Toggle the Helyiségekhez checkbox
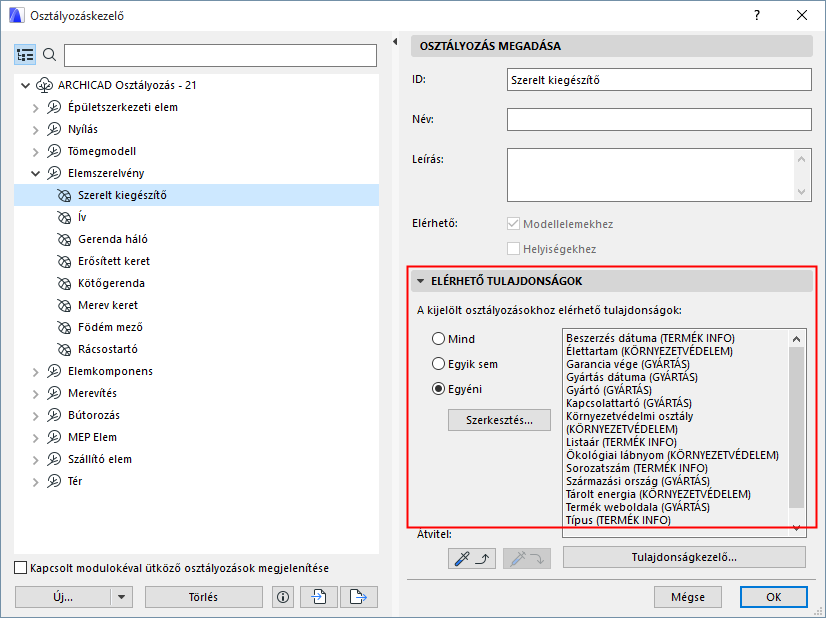Viewport: 826px width, 618px height. [x=513, y=248]
